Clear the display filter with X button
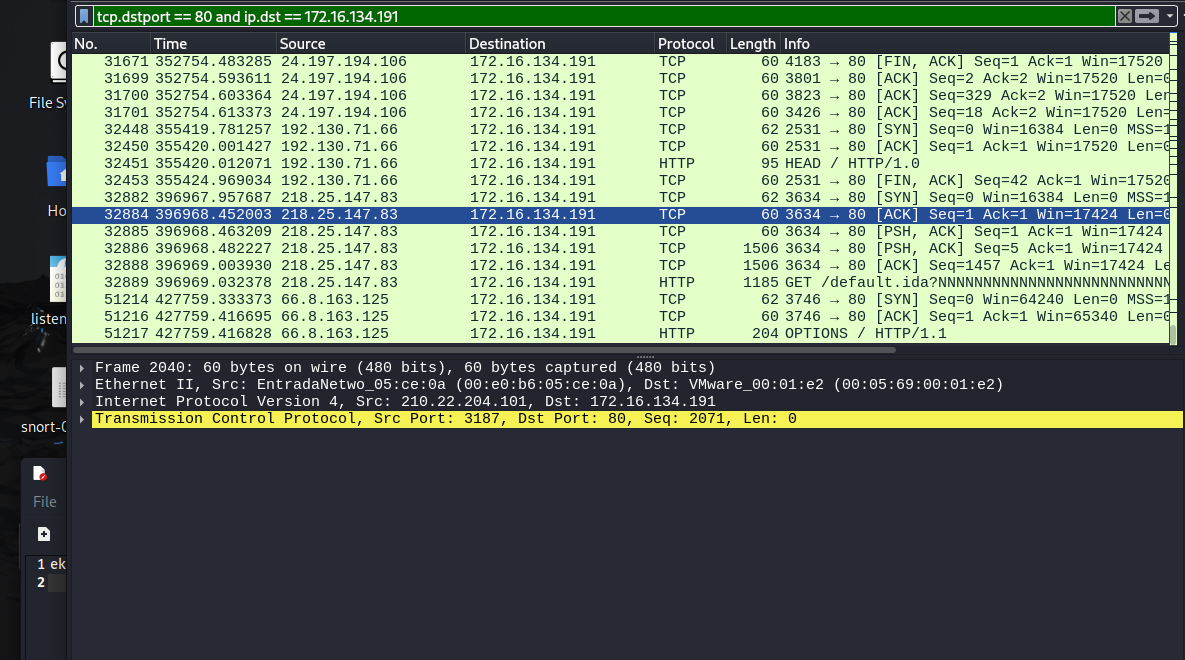 click(x=1125, y=16)
